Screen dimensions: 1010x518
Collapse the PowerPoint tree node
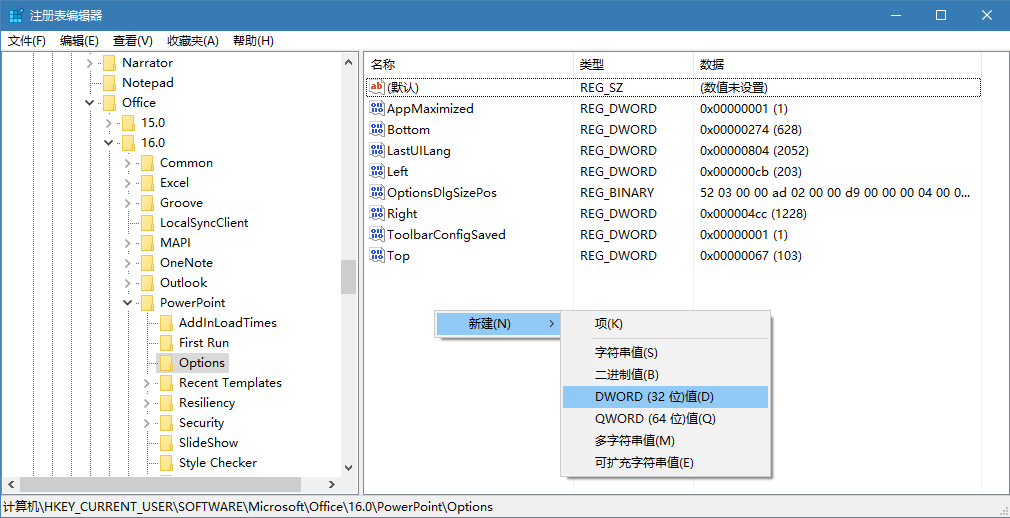128,302
